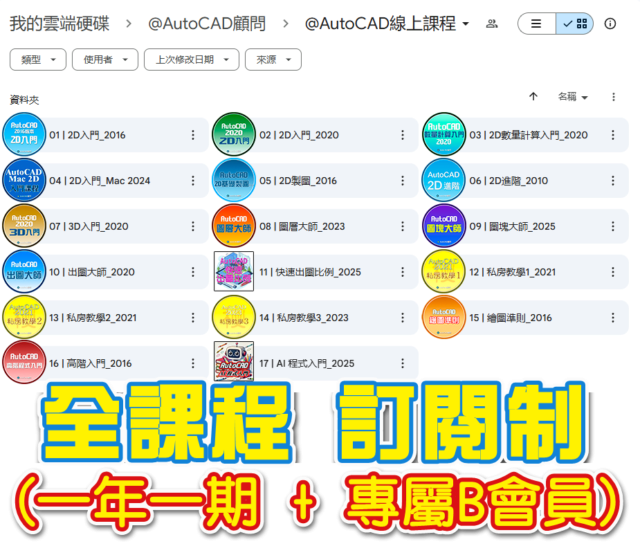
Task: Open folder icon for 08 | 圖層大師_2023
Action: [234, 226]
